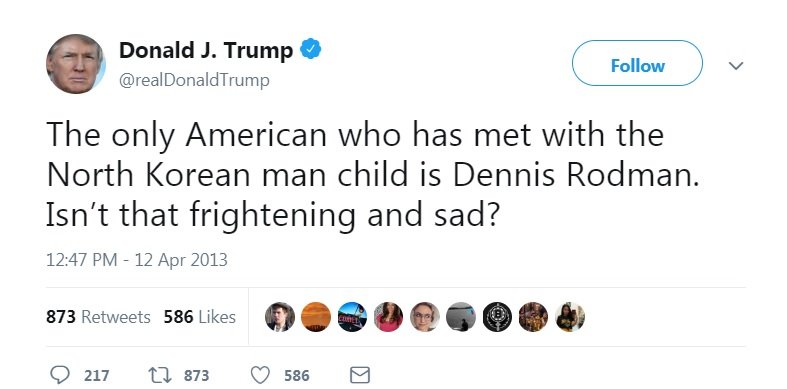
Task: Click the blue verified badge
Action: click(310, 49)
